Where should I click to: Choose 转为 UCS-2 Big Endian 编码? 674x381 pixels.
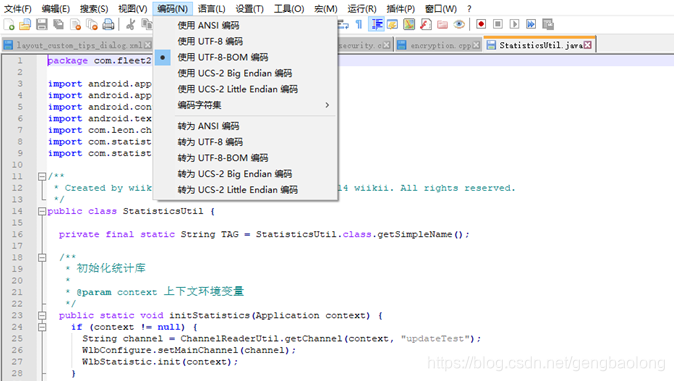click(245, 174)
